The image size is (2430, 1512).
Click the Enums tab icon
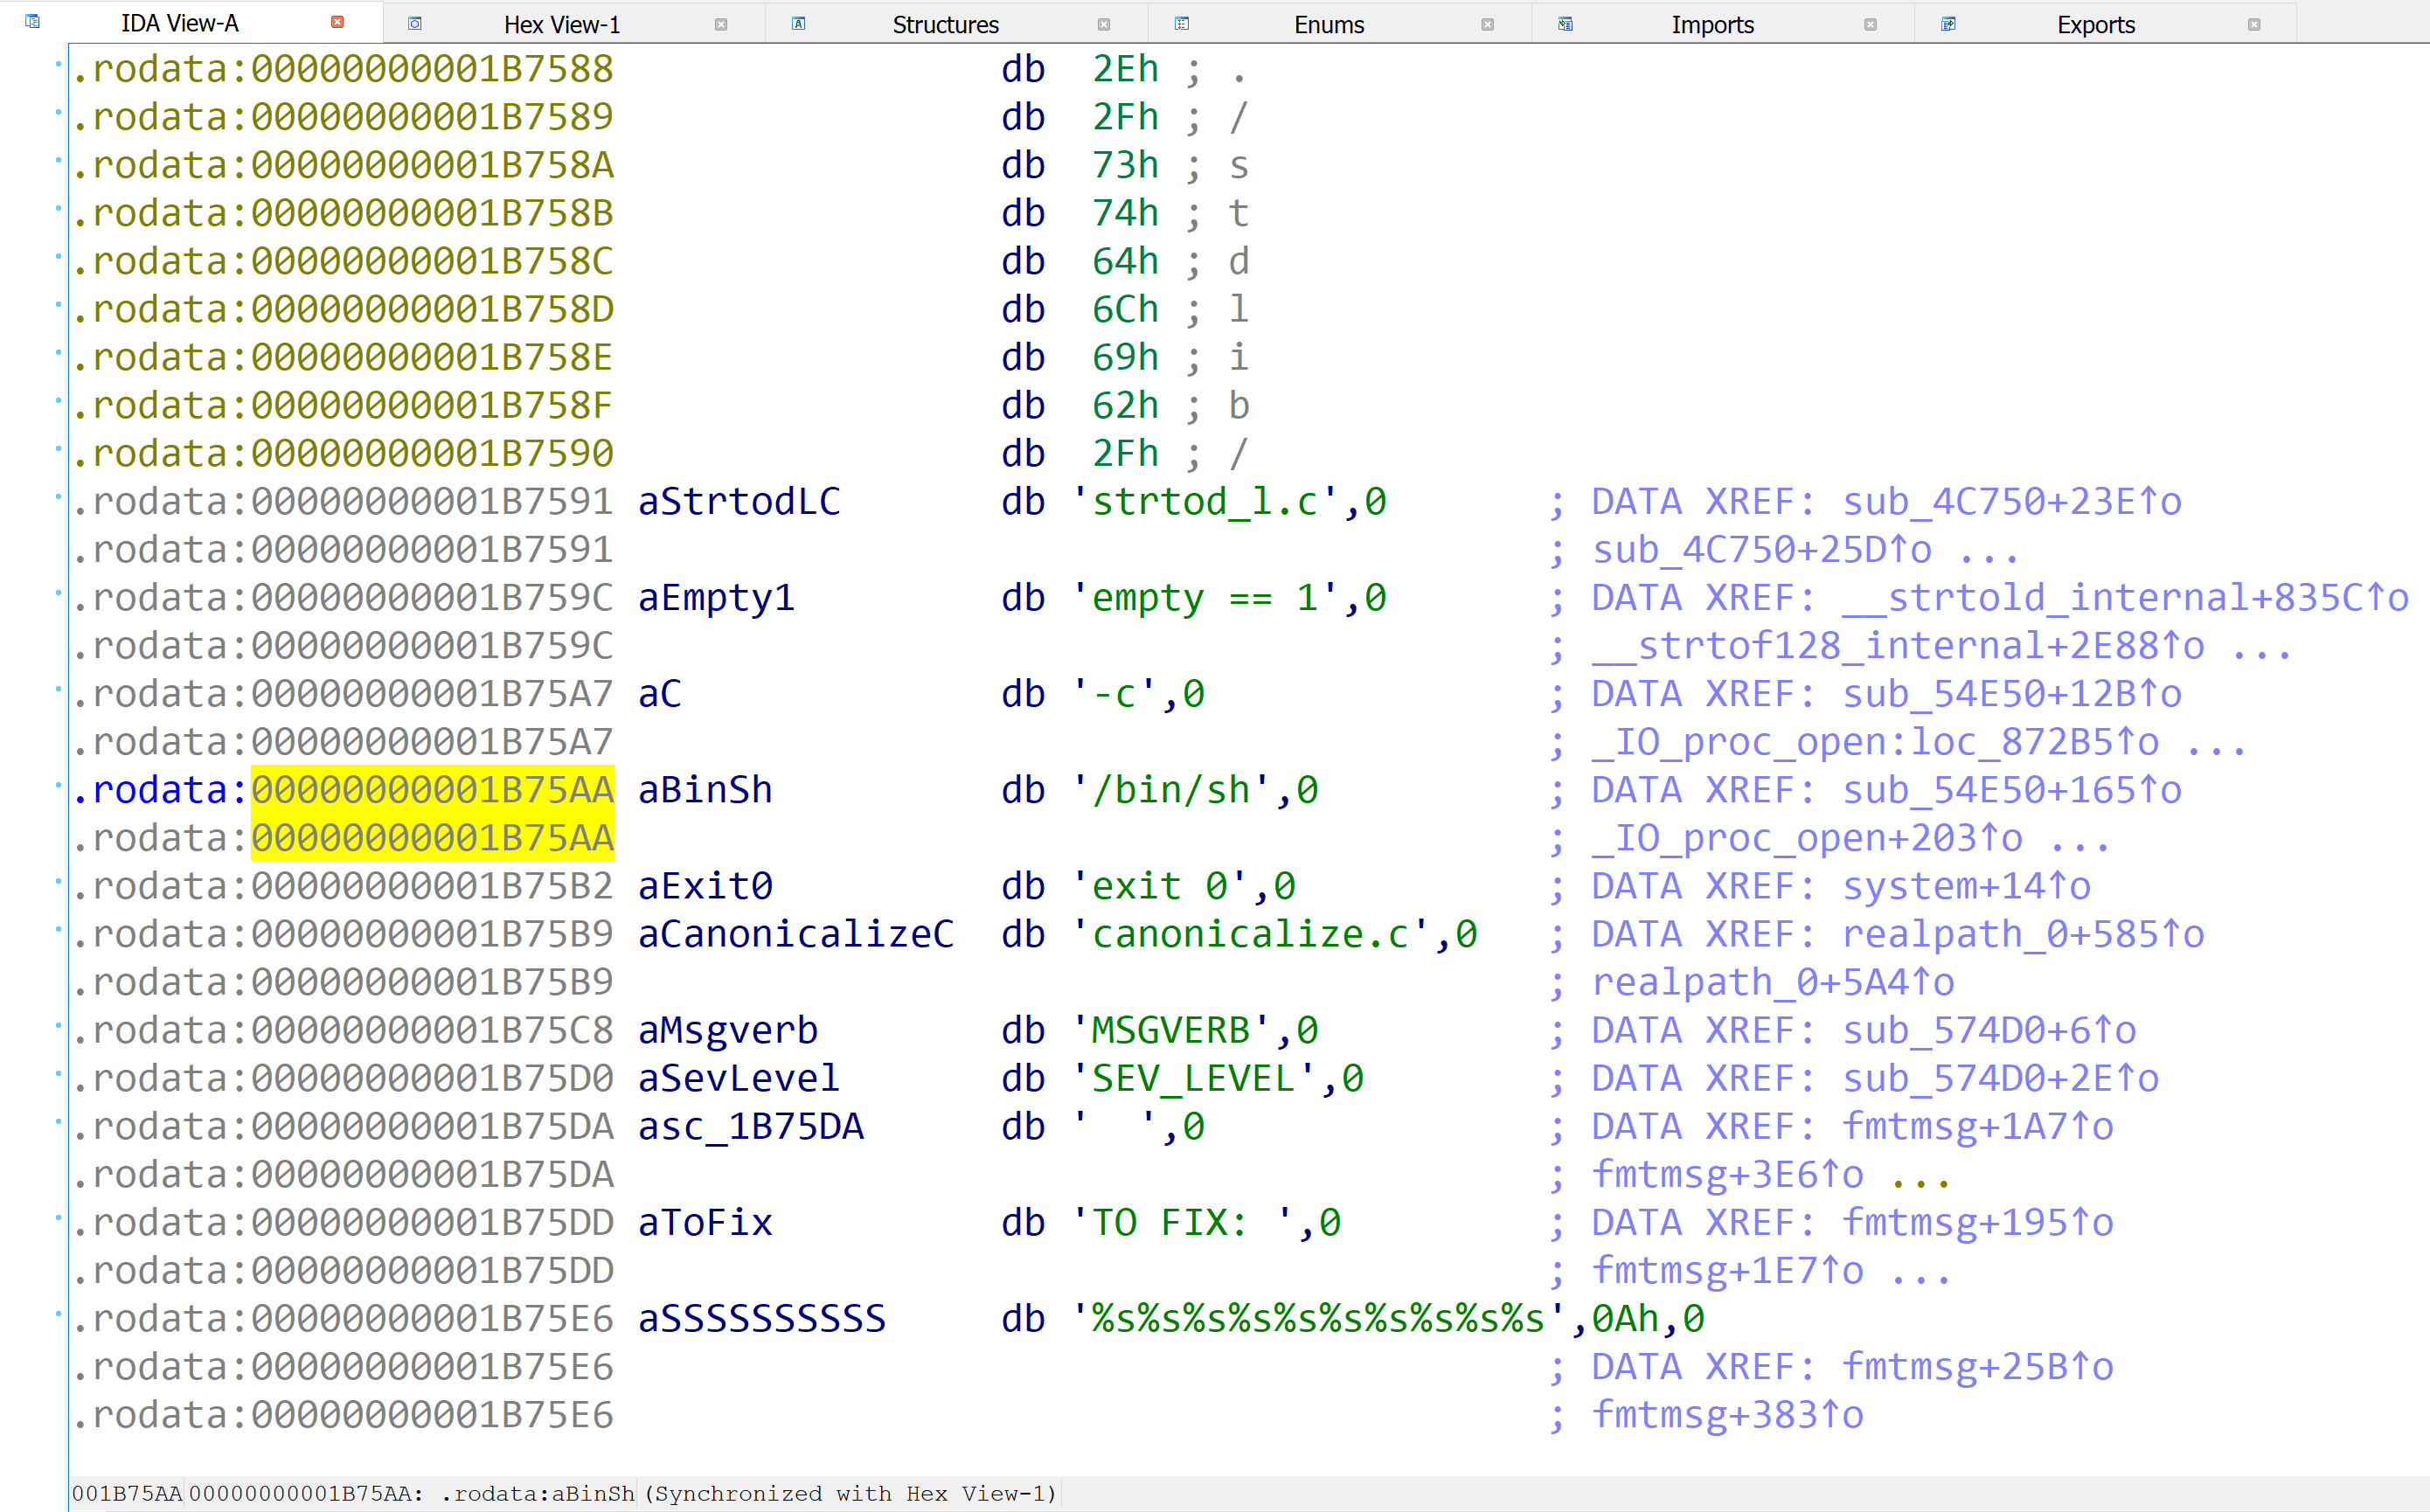click(1182, 21)
